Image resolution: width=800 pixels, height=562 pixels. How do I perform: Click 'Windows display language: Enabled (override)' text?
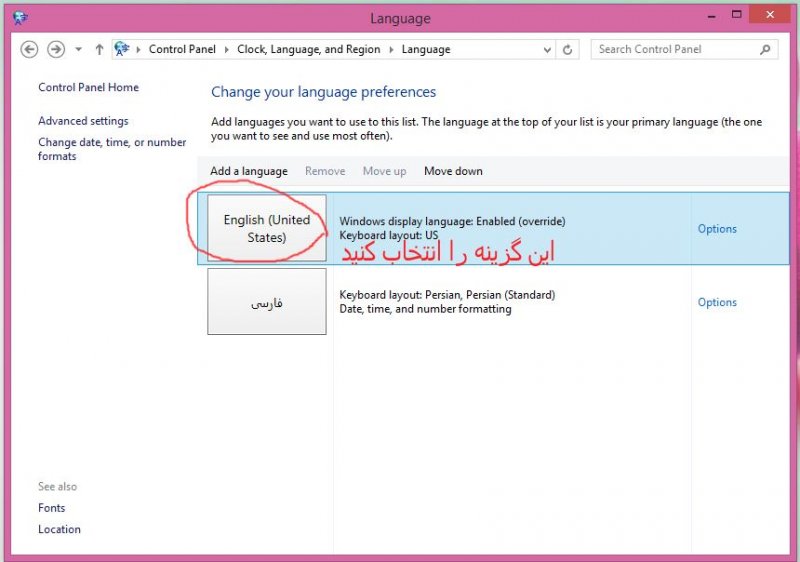[453, 221]
